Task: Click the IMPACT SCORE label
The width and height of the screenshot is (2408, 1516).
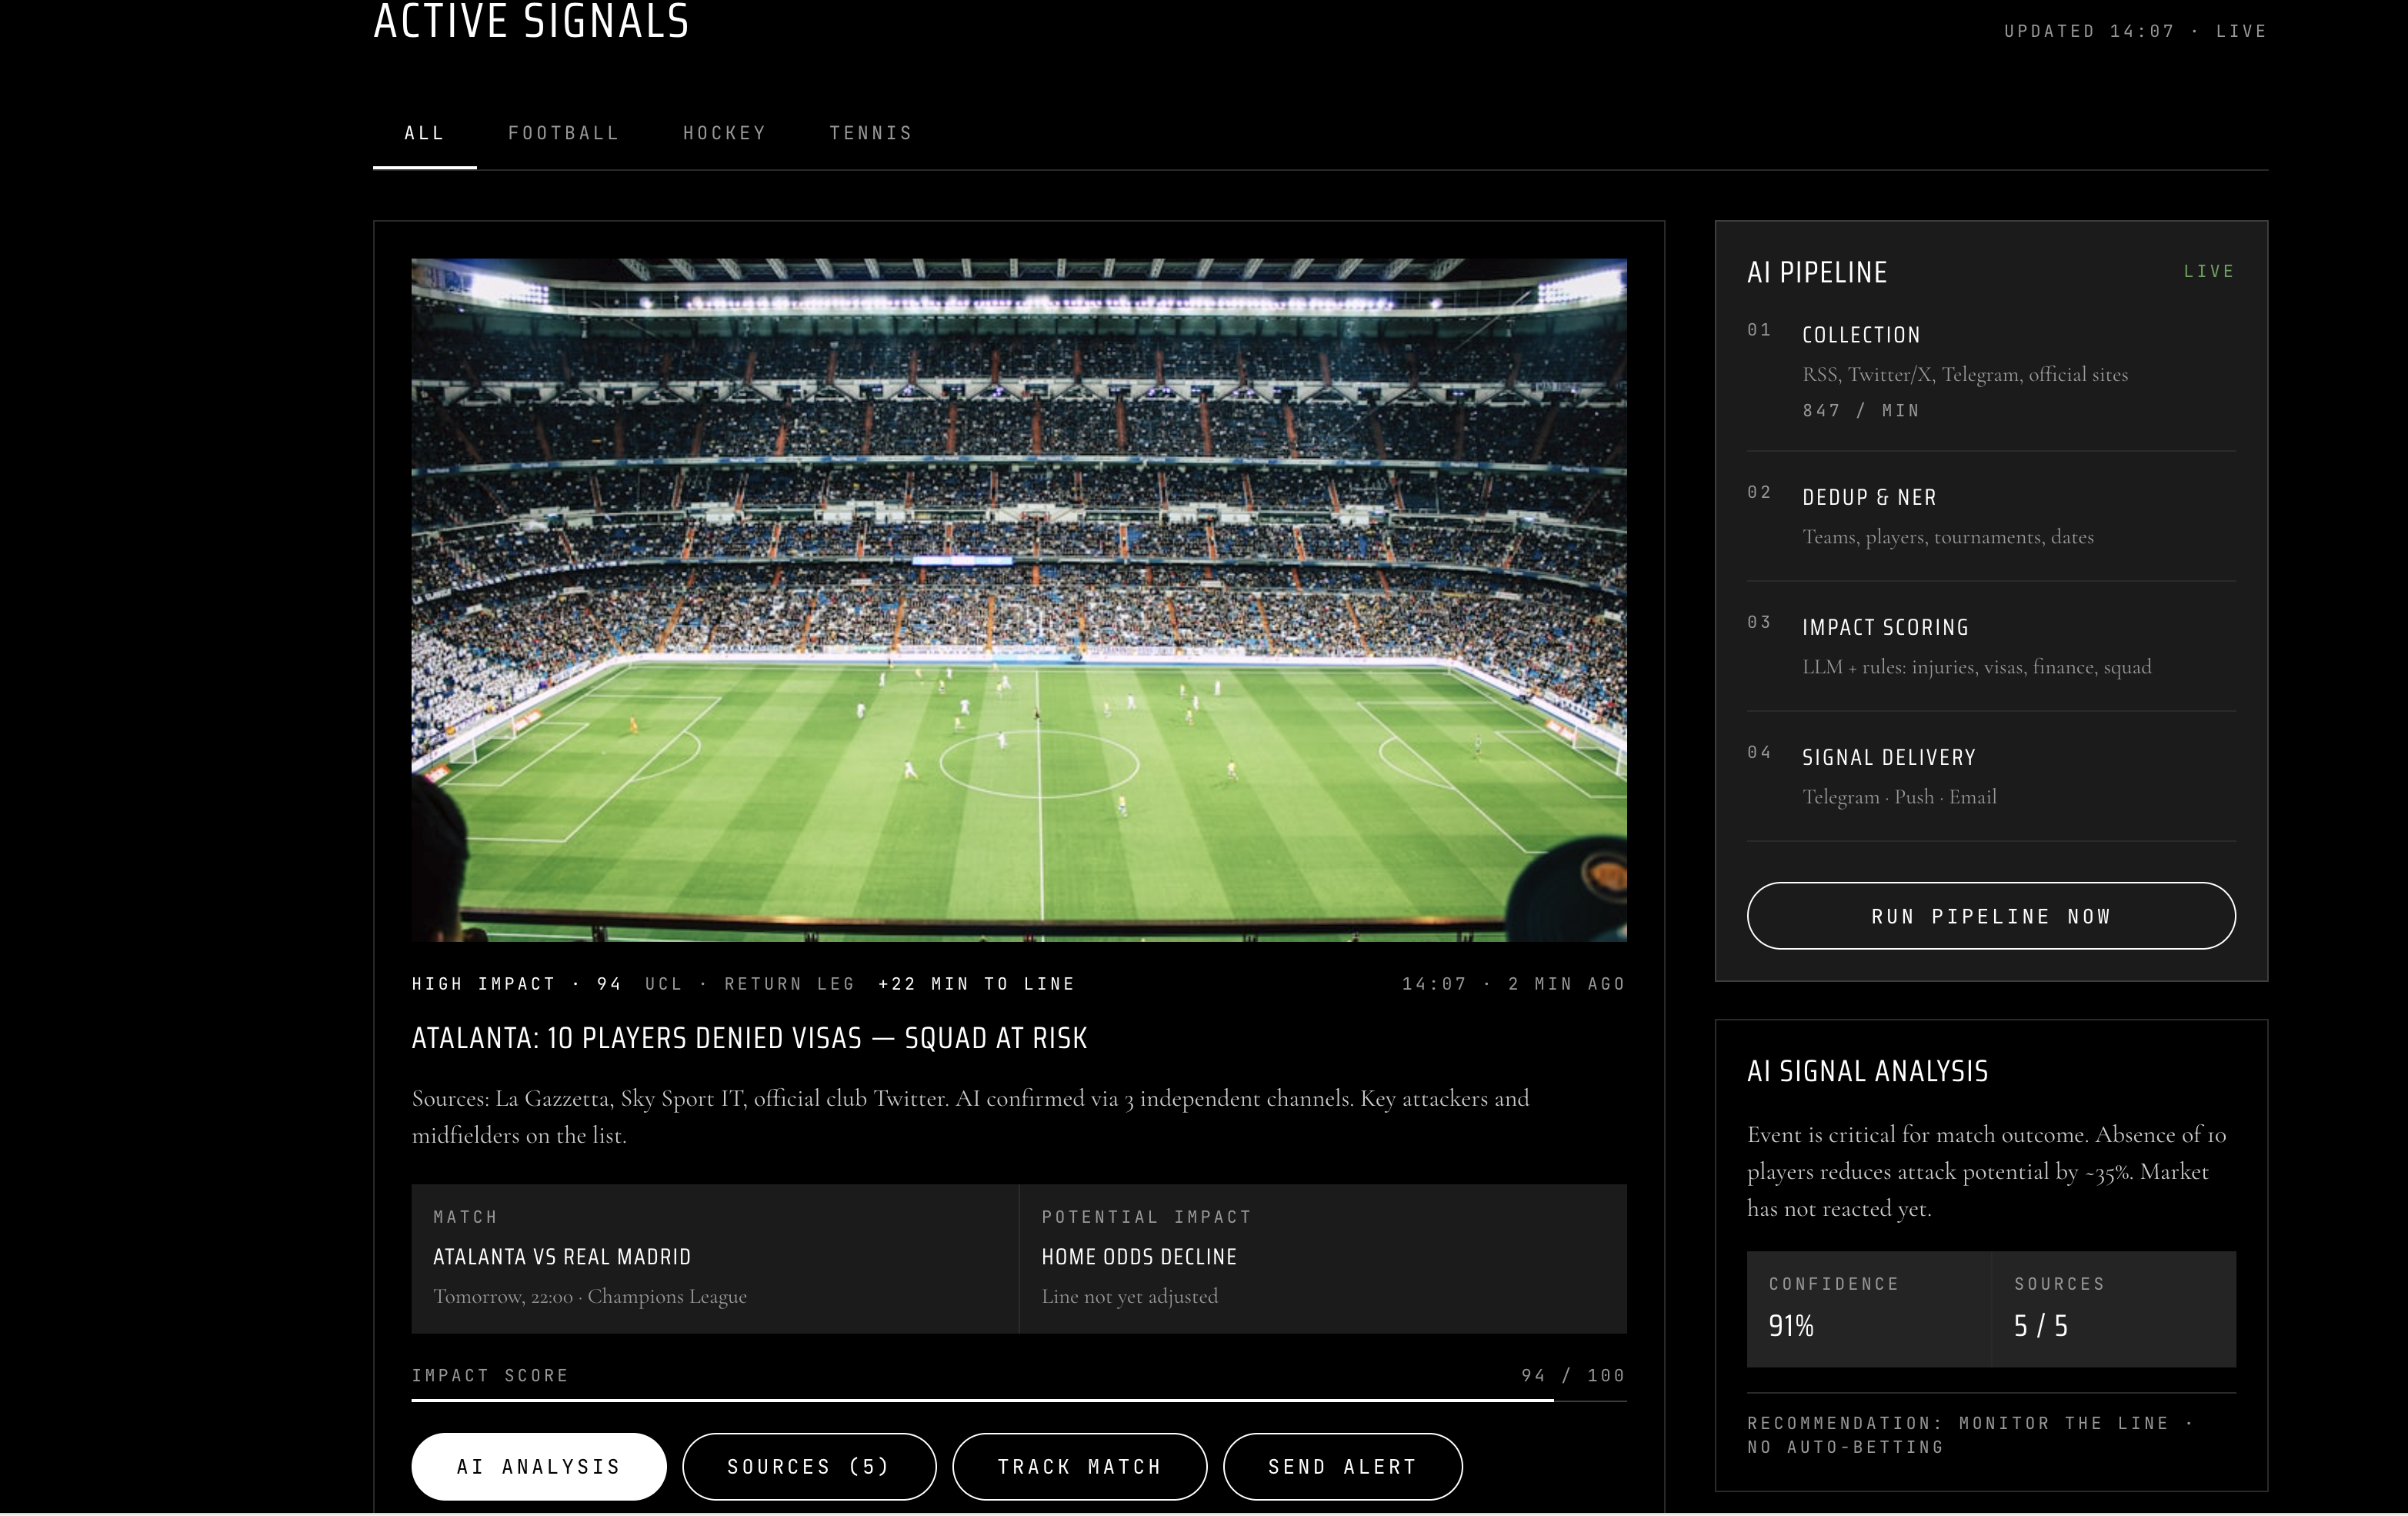Action: [490, 1376]
